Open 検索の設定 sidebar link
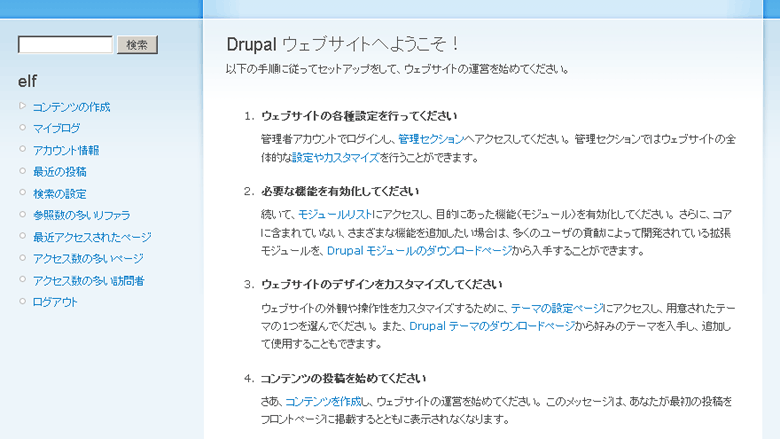This screenshot has height=439, width=780. 60,194
